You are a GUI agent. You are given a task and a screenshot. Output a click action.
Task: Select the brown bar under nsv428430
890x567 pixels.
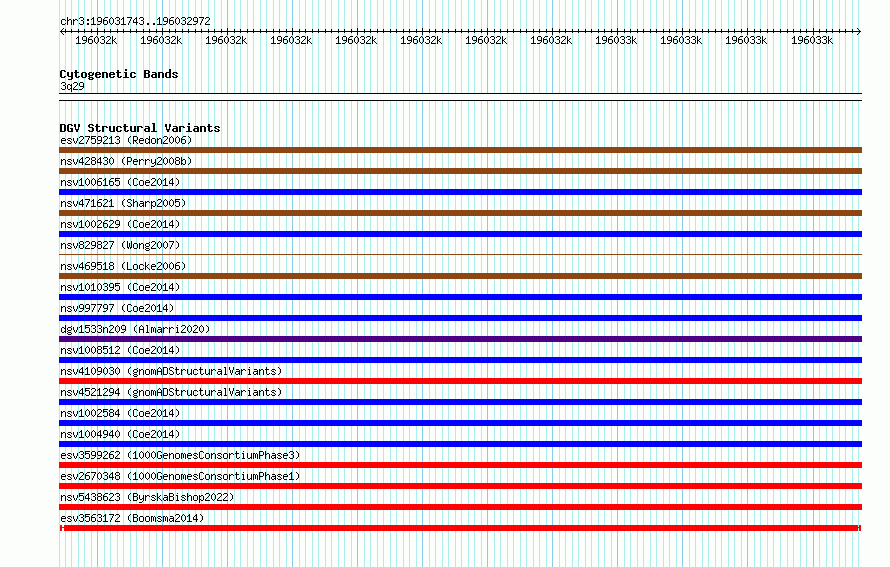point(460,171)
